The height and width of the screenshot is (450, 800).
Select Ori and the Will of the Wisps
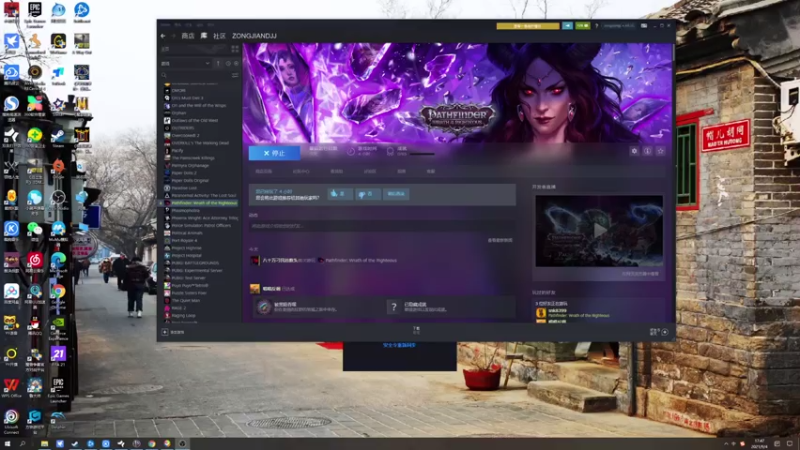coord(198,106)
